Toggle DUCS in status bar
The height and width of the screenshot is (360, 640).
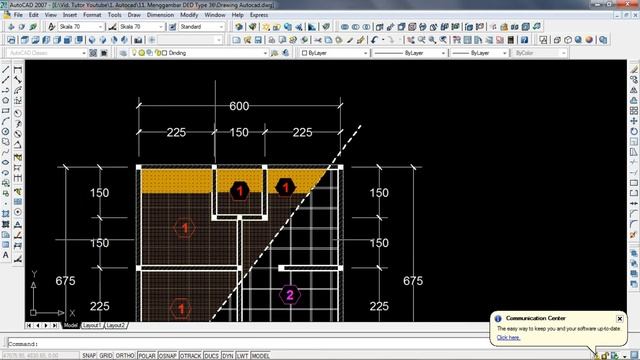click(x=211, y=356)
